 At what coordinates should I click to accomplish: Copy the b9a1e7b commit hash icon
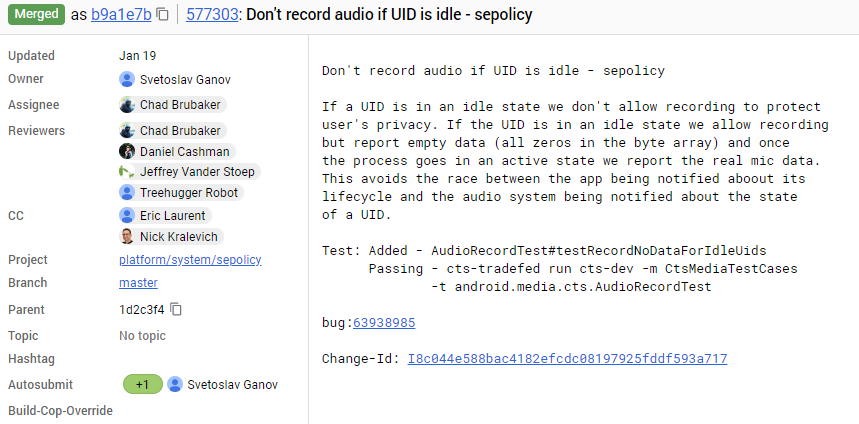pos(163,15)
